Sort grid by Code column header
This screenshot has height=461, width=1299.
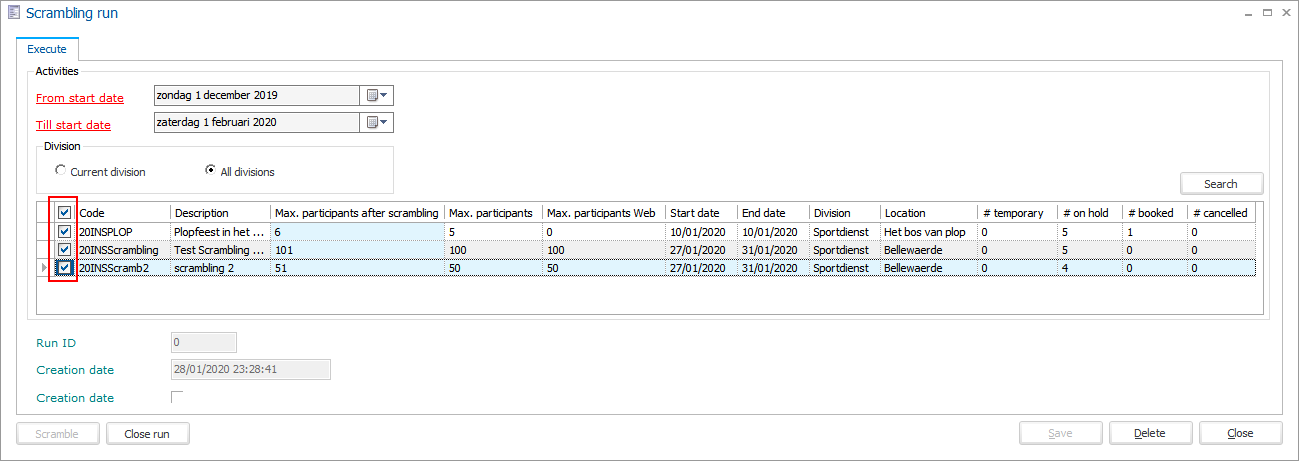tap(120, 213)
